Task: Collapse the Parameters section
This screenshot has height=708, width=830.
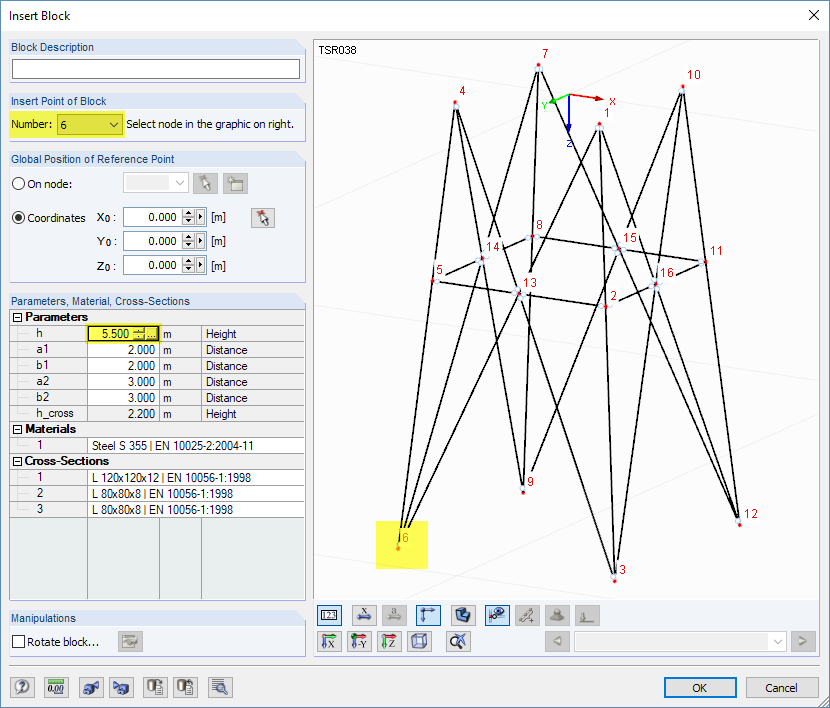Action: coord(17,317)
